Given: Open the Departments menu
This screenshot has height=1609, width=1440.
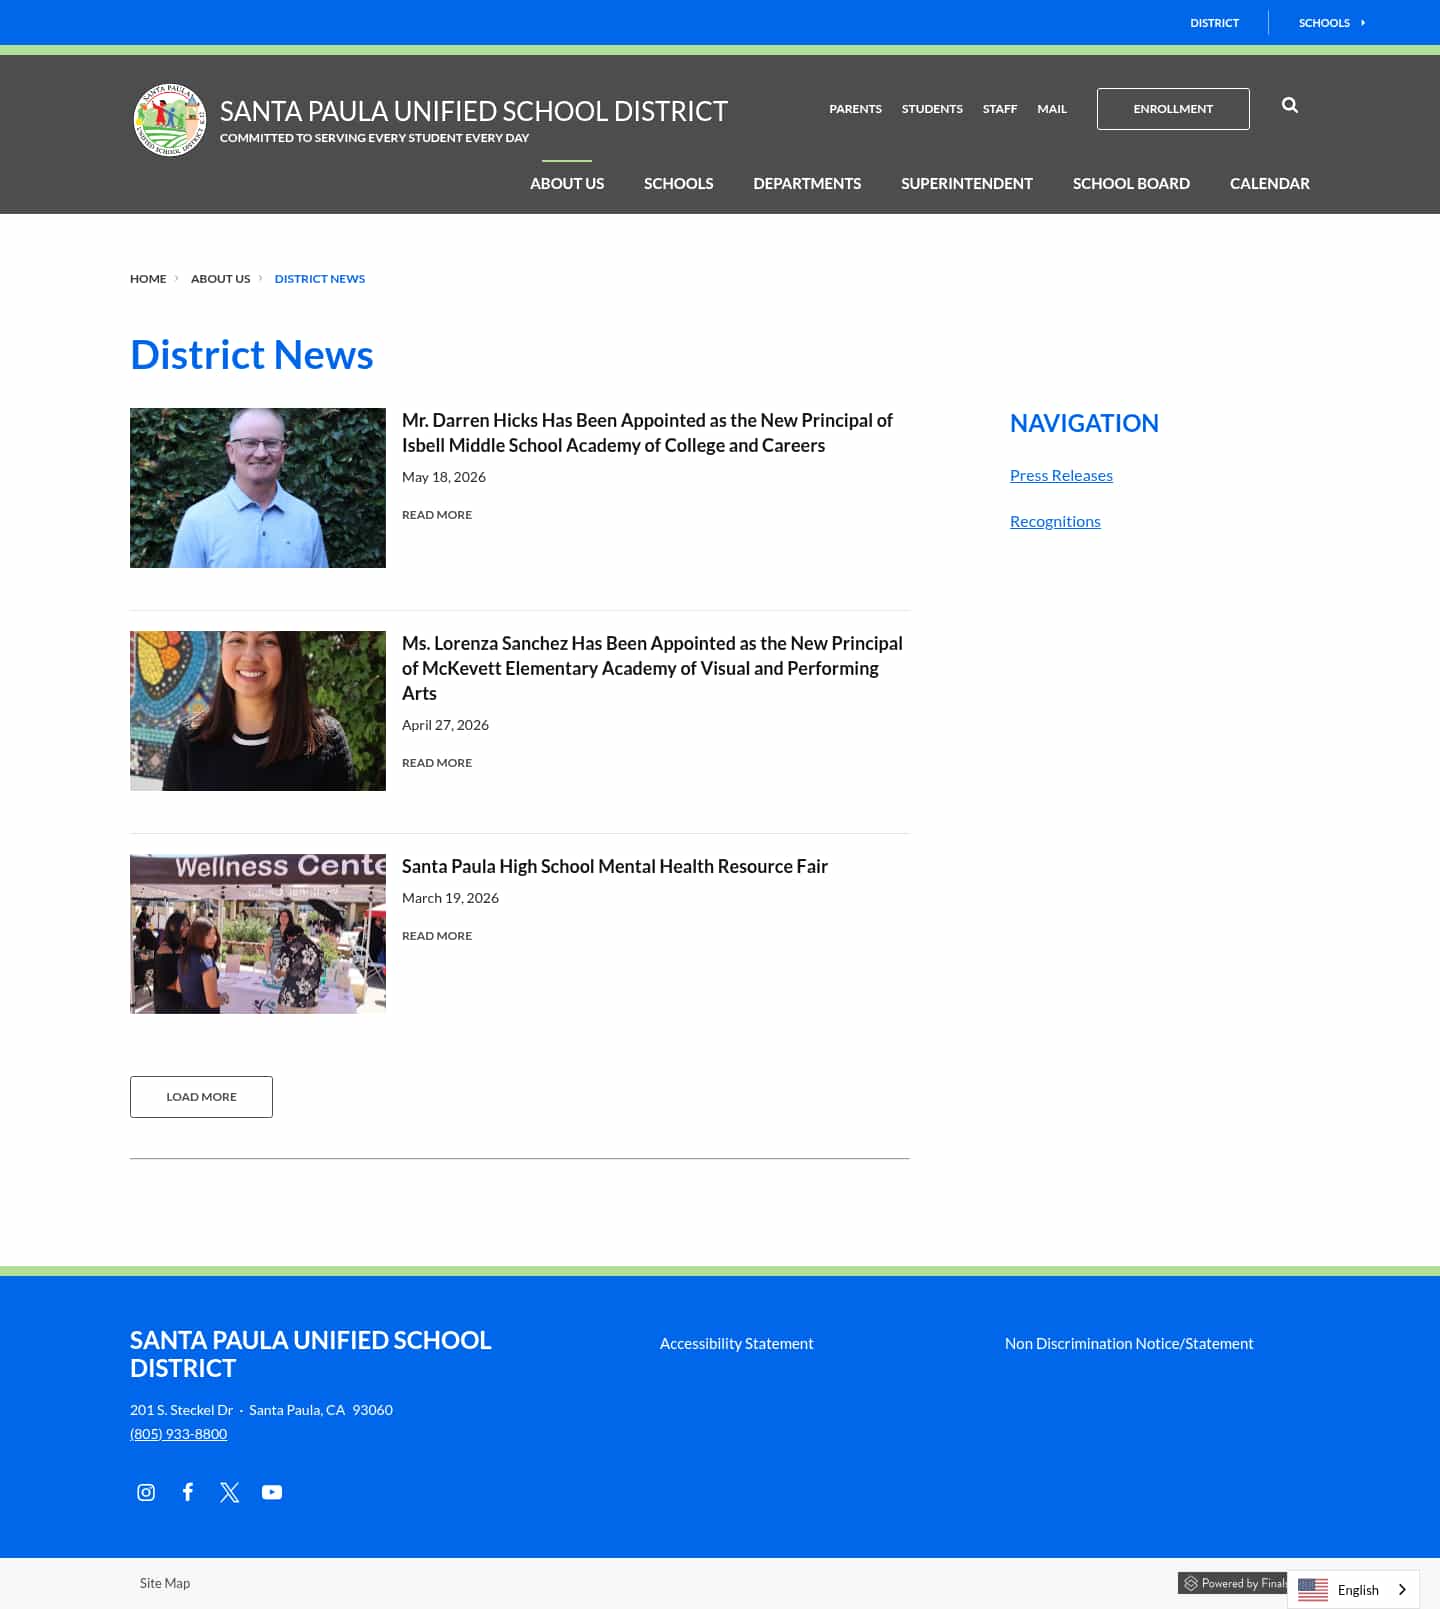Looking at the screenshot, I should pyautogui.click(x=807, y=184).
